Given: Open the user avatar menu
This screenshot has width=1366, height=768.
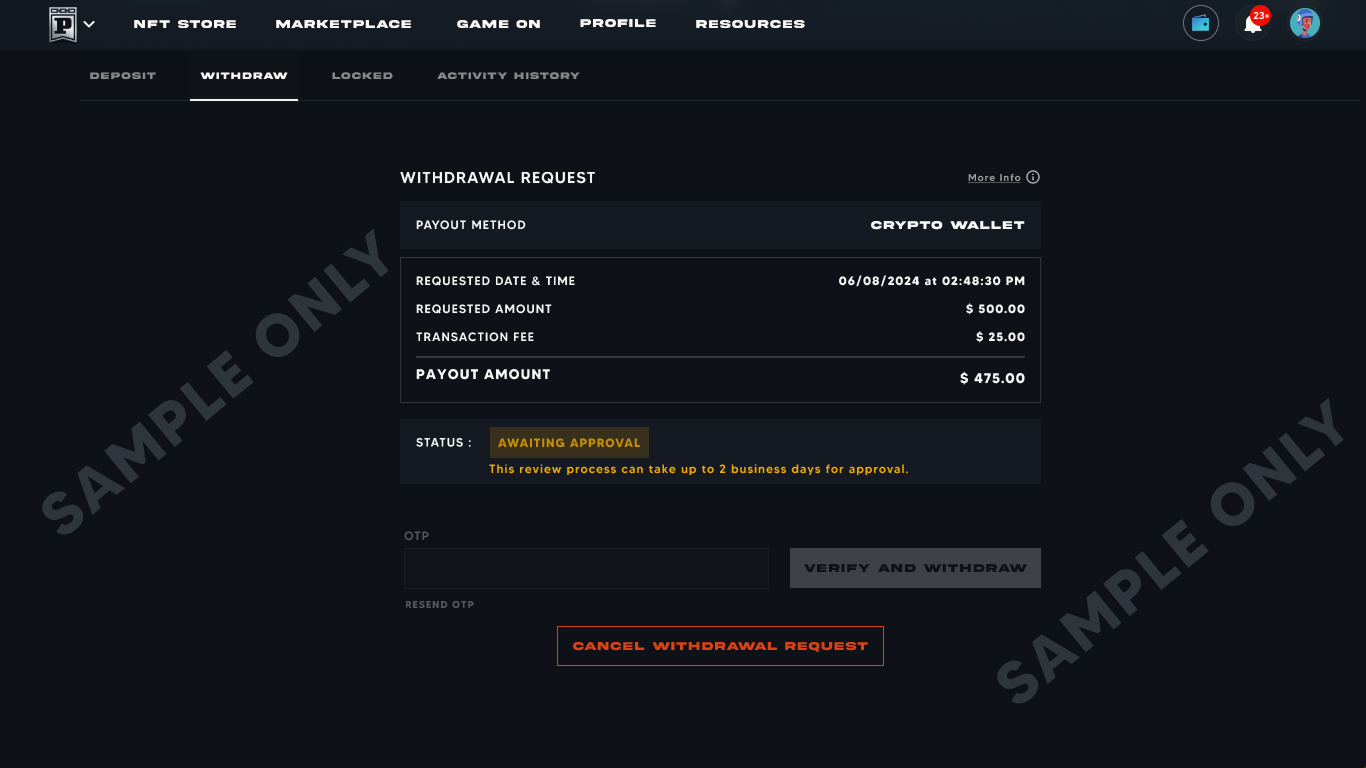Looking at the screenshot, I should coord(1305,23).
